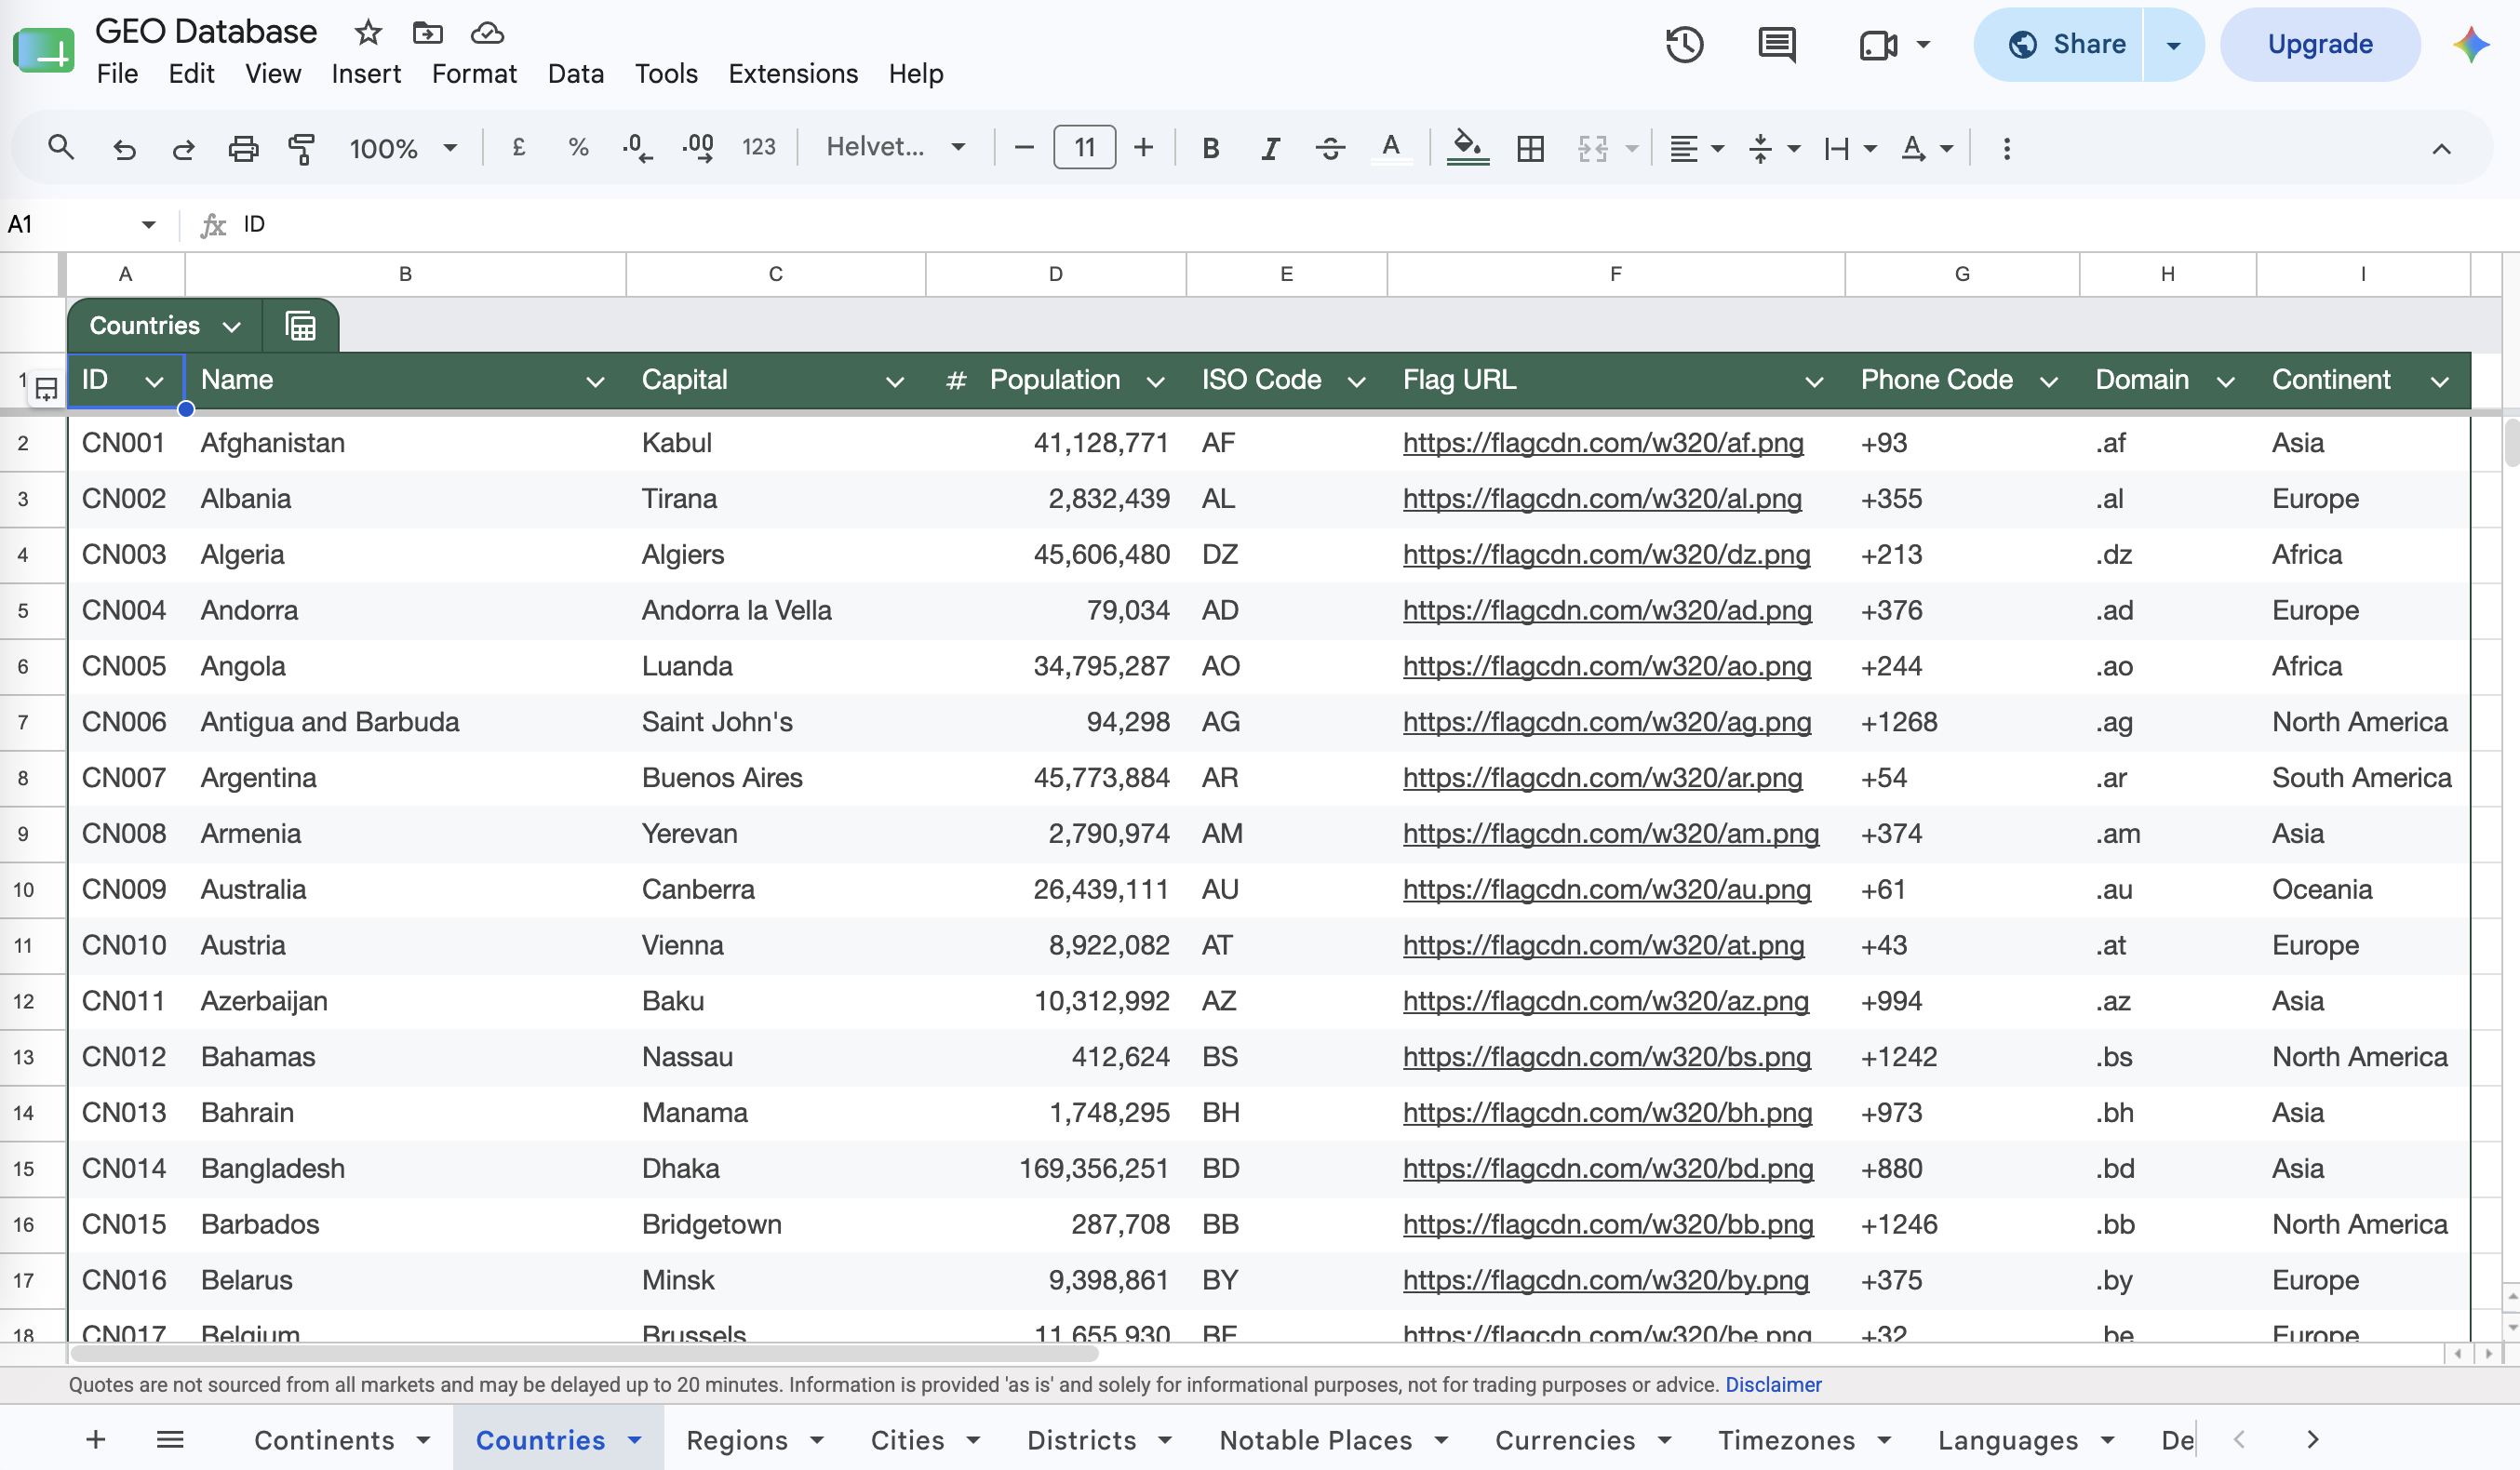Click the cell name box
Viewport: 2520px width, 1470px height.
click(x=82, y=224)
